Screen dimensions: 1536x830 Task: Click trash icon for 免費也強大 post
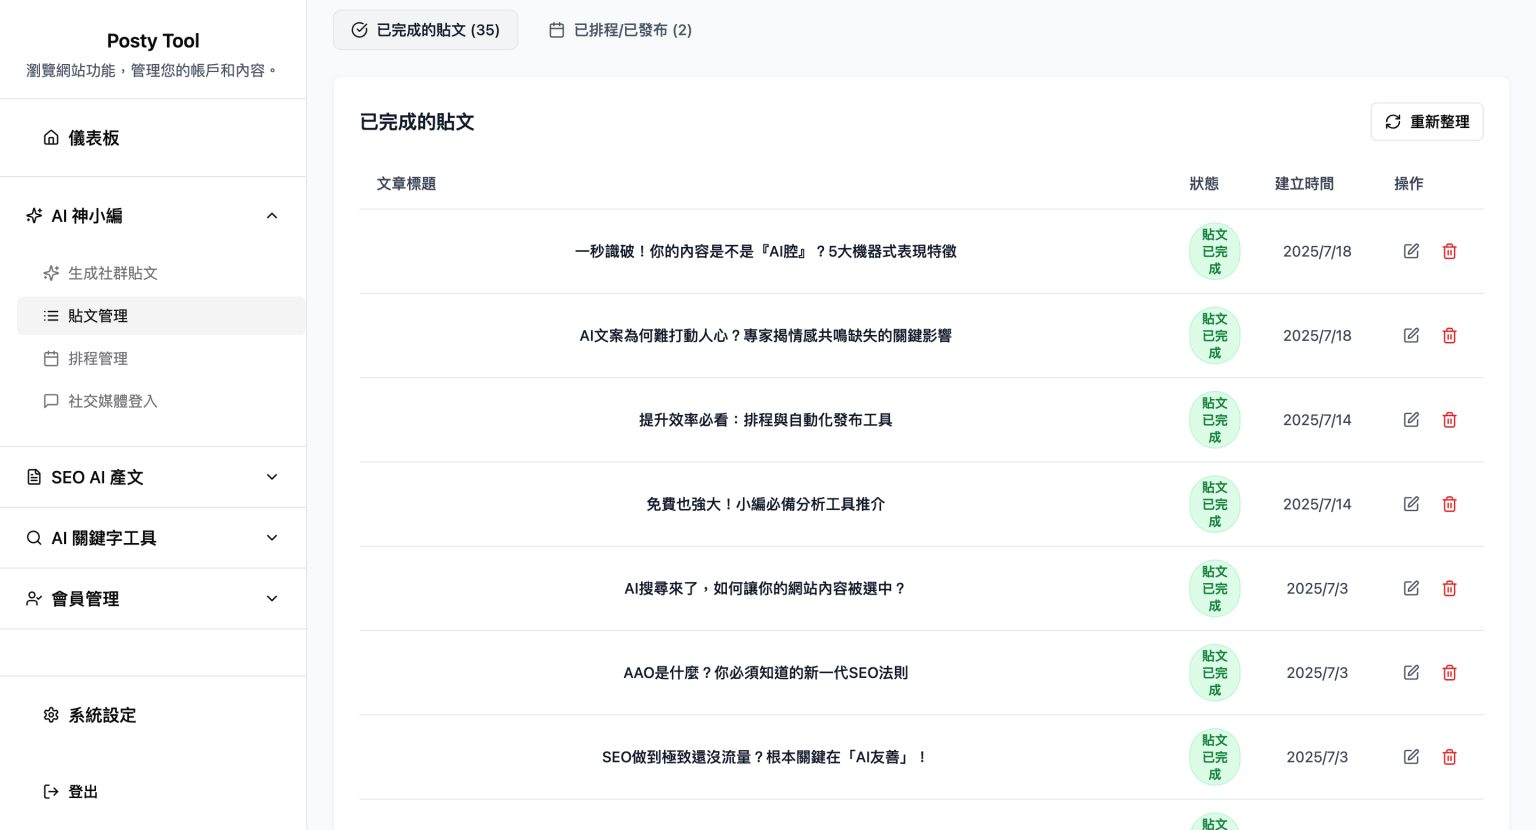pos(1449,504)
